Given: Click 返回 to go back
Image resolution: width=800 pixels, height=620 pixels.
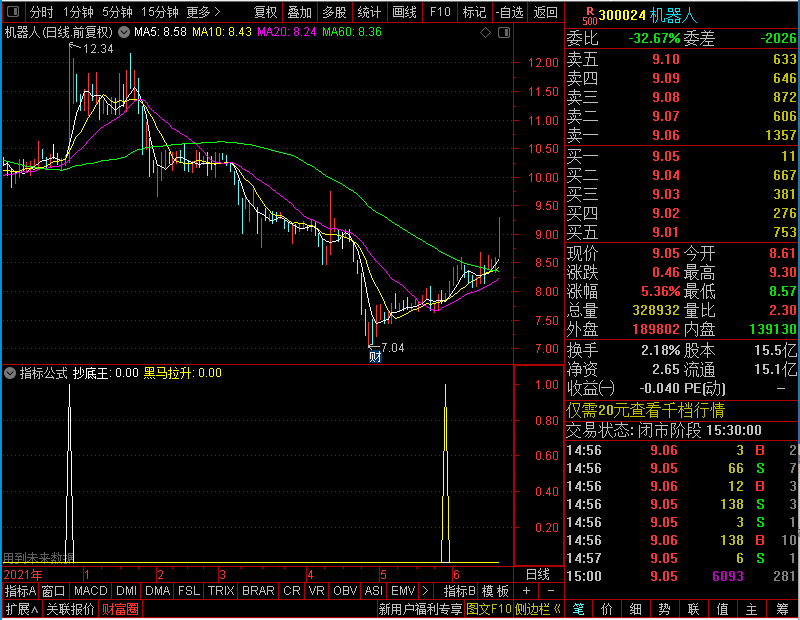Looking at the screenshot, I should click(545, 12).
